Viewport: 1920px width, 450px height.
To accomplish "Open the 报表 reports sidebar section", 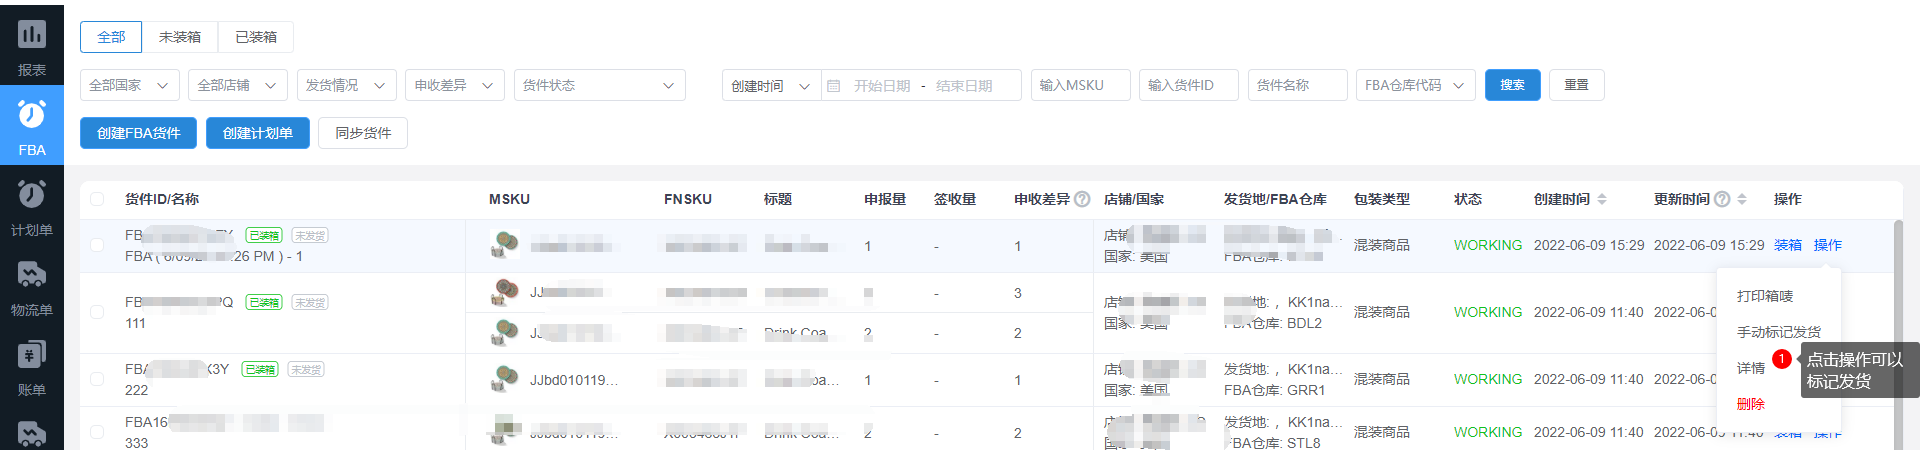I will [32, 45].
